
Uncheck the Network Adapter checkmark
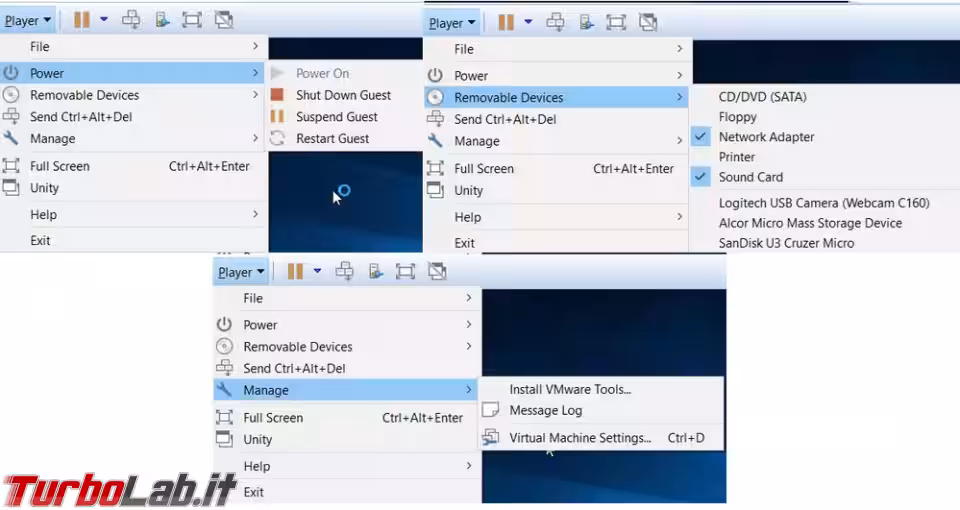(700, 137)
